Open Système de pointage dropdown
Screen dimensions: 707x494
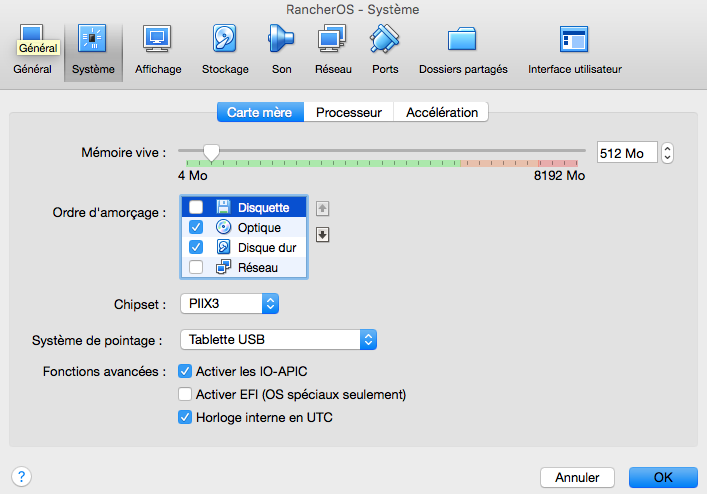pos(278,340)
